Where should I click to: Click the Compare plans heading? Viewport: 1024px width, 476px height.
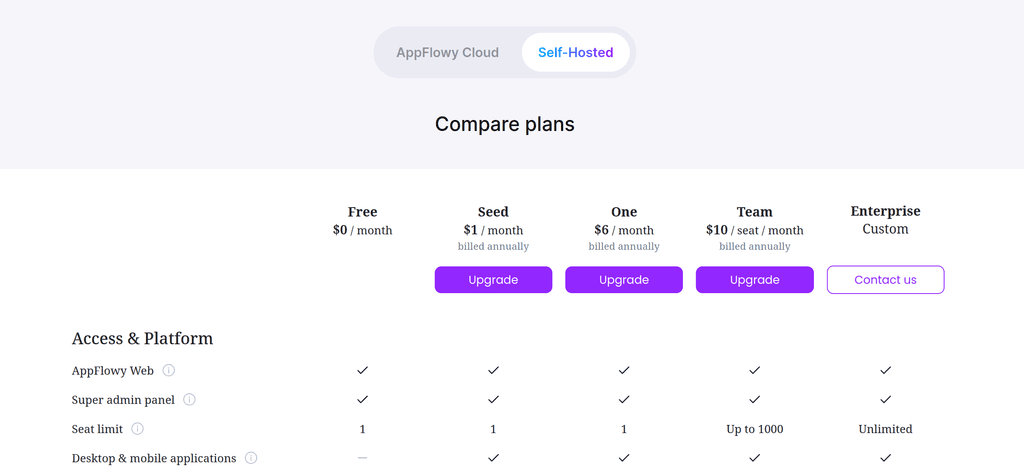505,125
